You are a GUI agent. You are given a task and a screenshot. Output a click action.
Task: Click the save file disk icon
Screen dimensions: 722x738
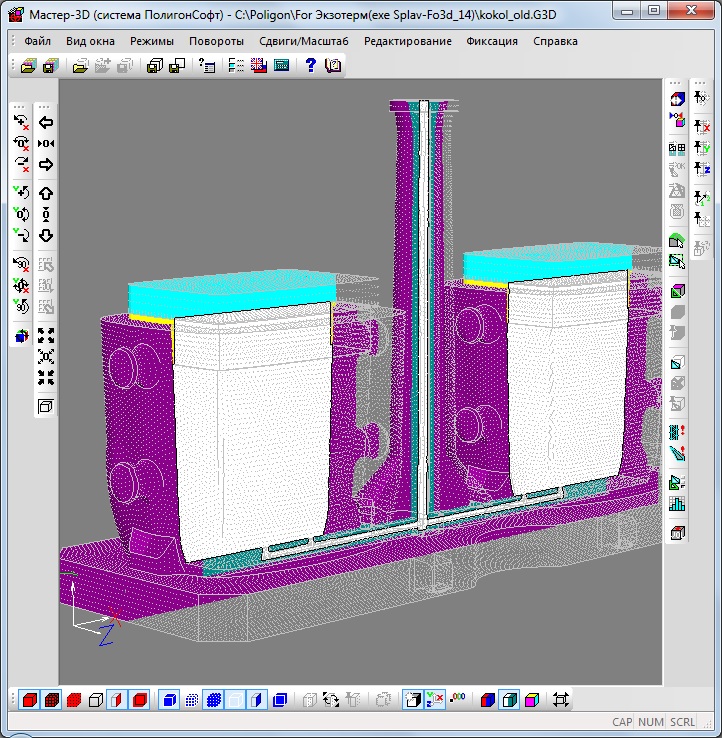tap(49, 66)
